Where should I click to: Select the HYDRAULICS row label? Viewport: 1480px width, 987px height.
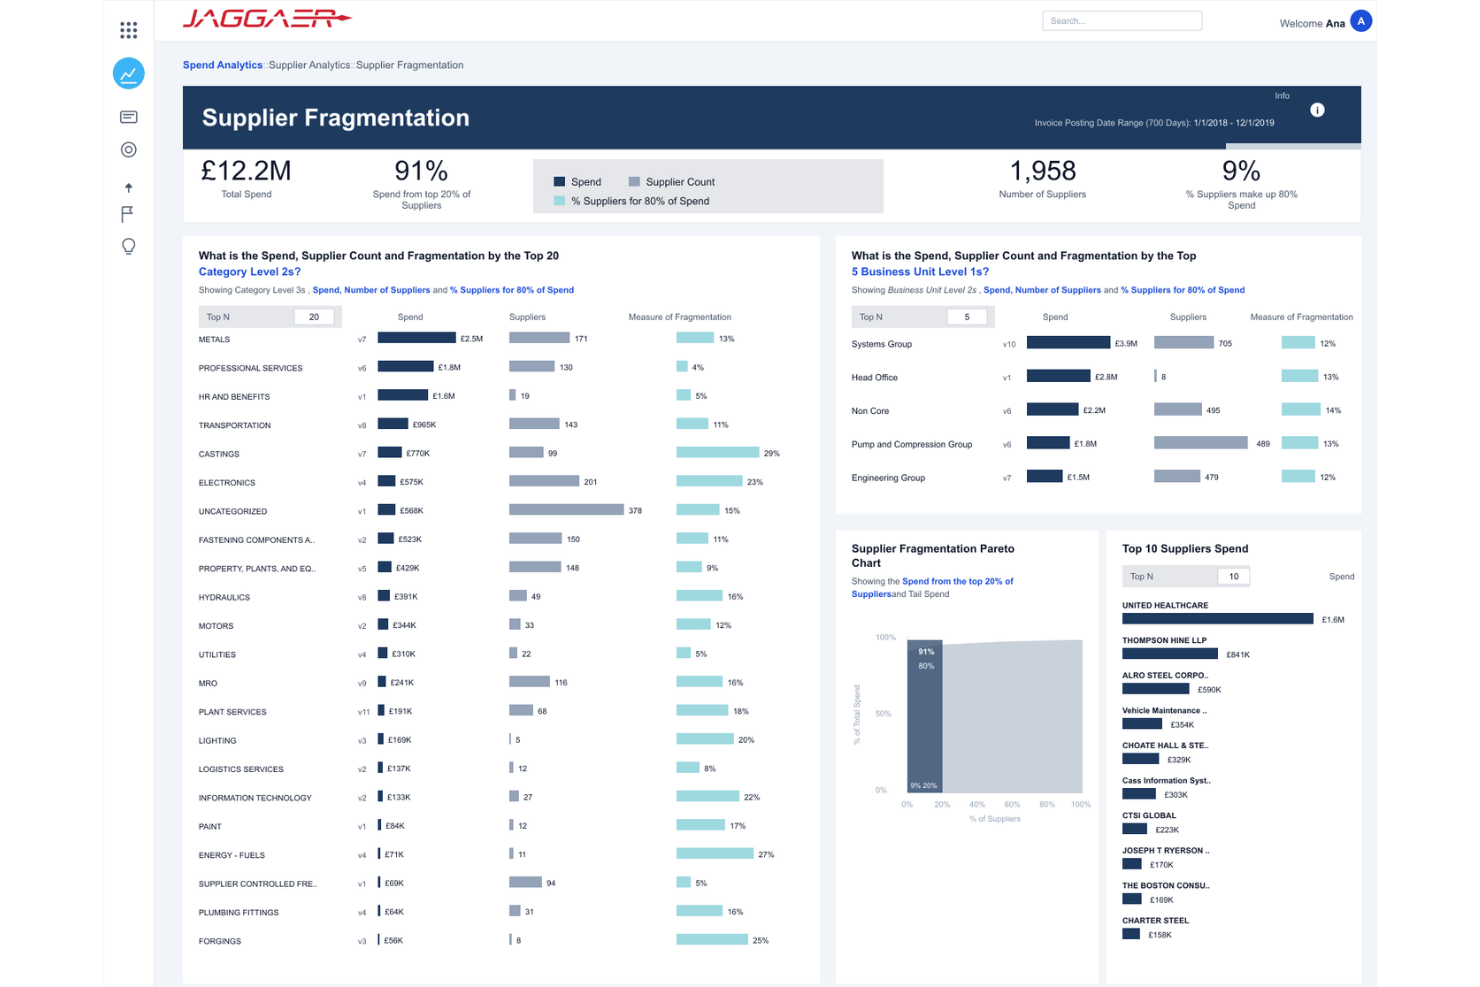point(224,598)
